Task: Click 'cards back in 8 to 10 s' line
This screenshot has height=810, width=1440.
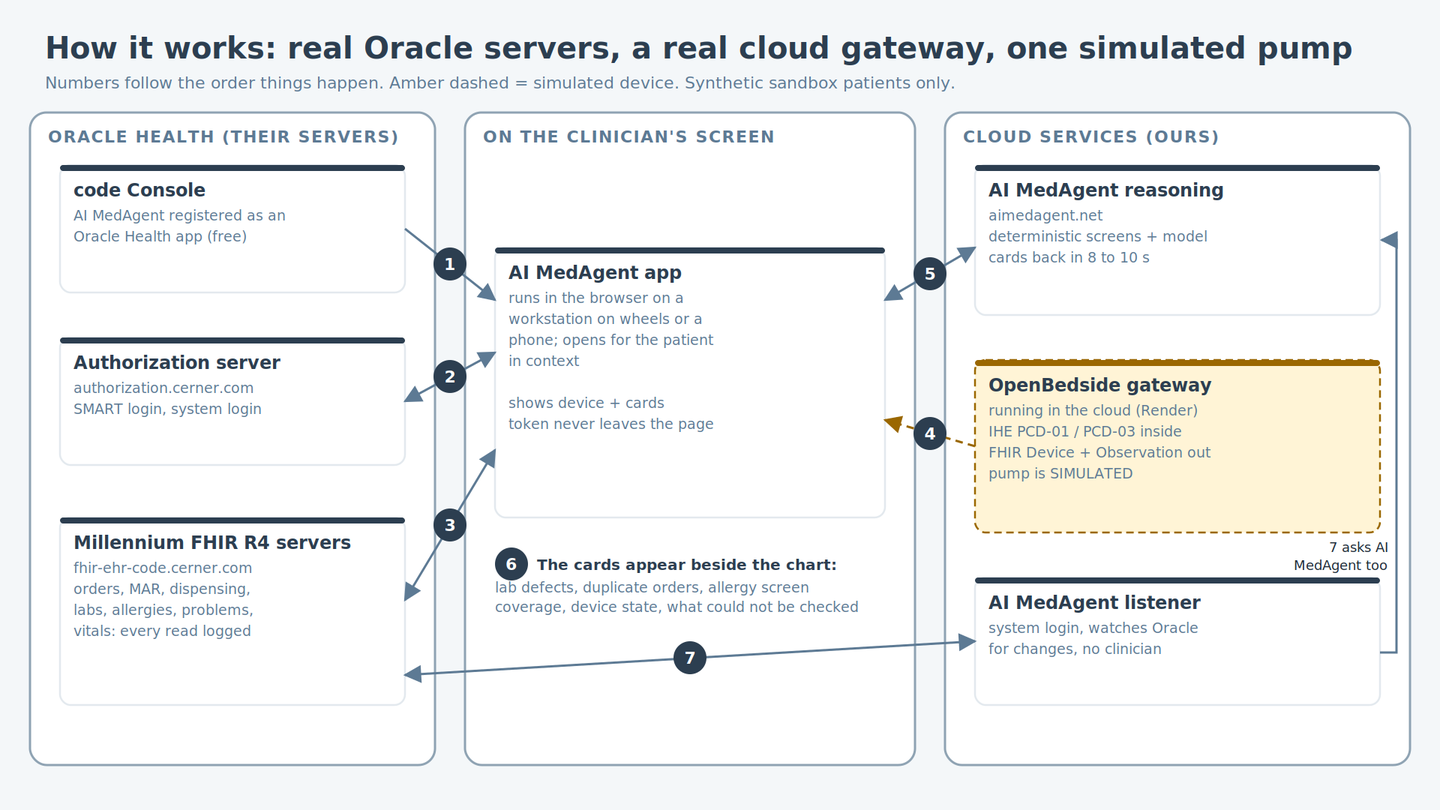Action: (x=1069, y=258)
